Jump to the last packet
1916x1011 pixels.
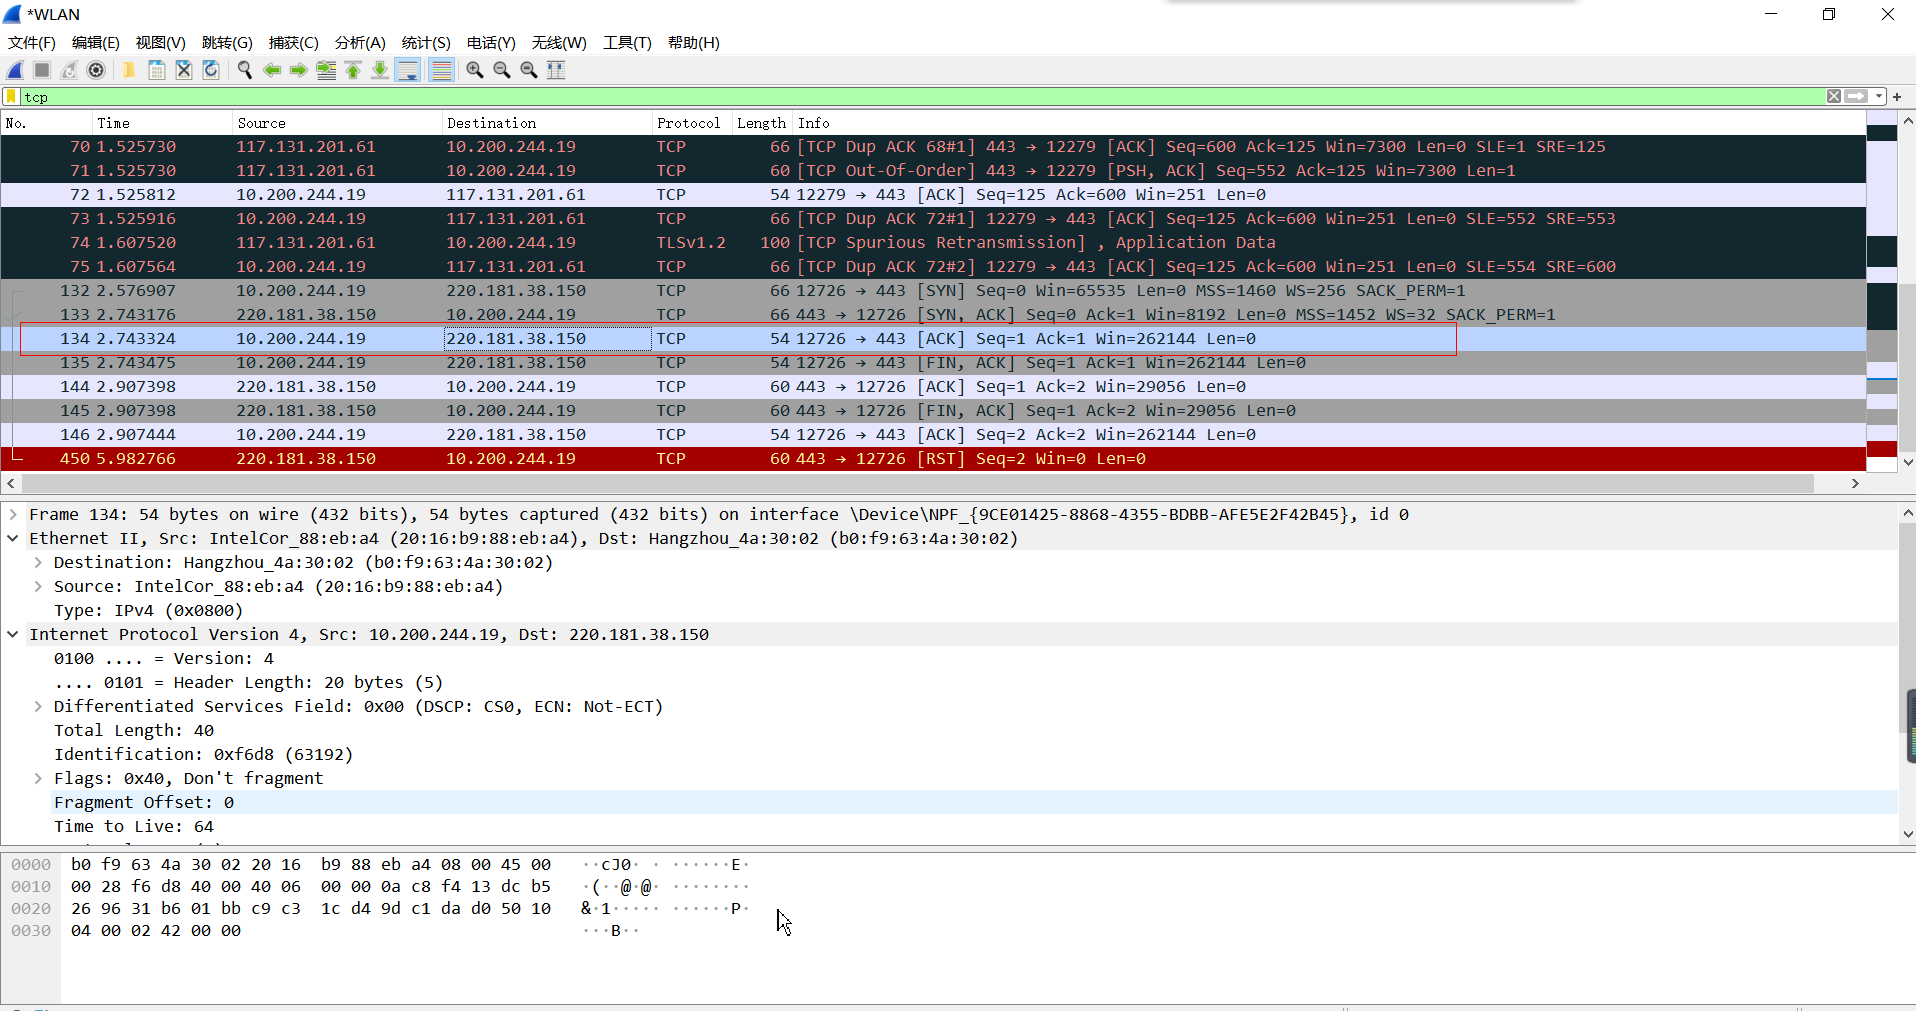coord(380,70)
